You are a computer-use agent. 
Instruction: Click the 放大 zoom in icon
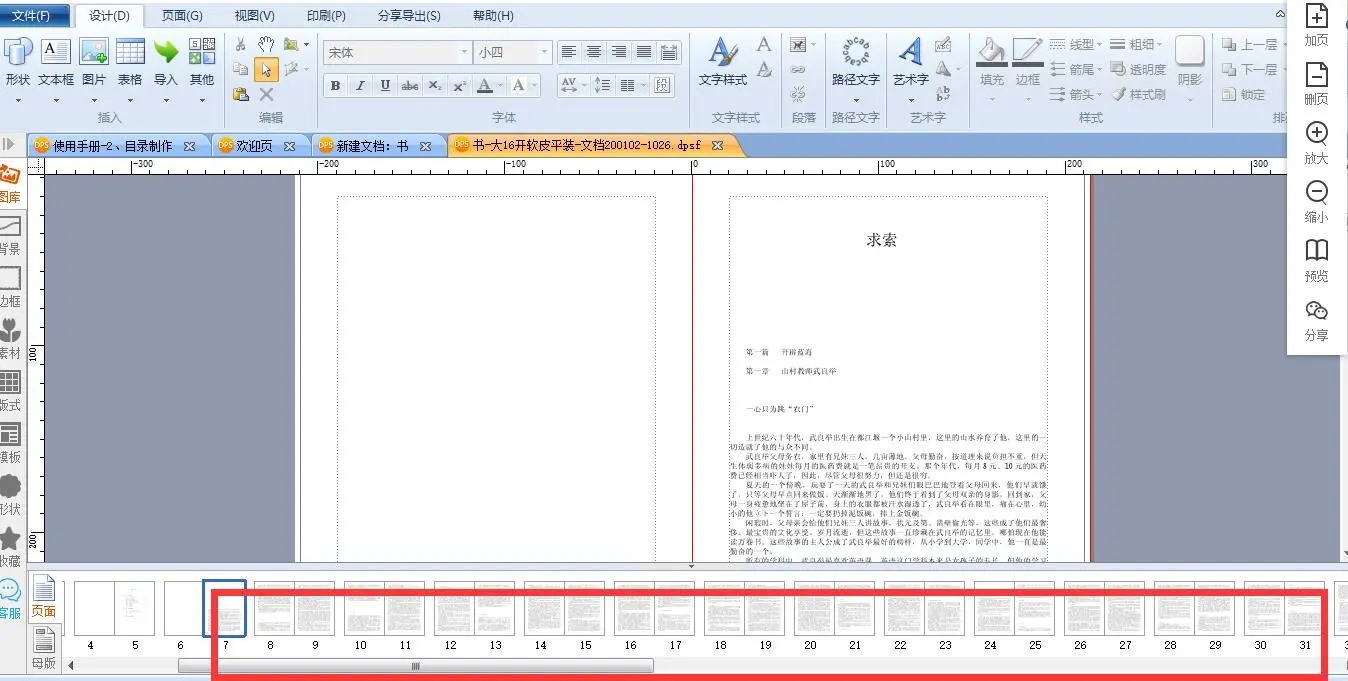pos(1317,134)
